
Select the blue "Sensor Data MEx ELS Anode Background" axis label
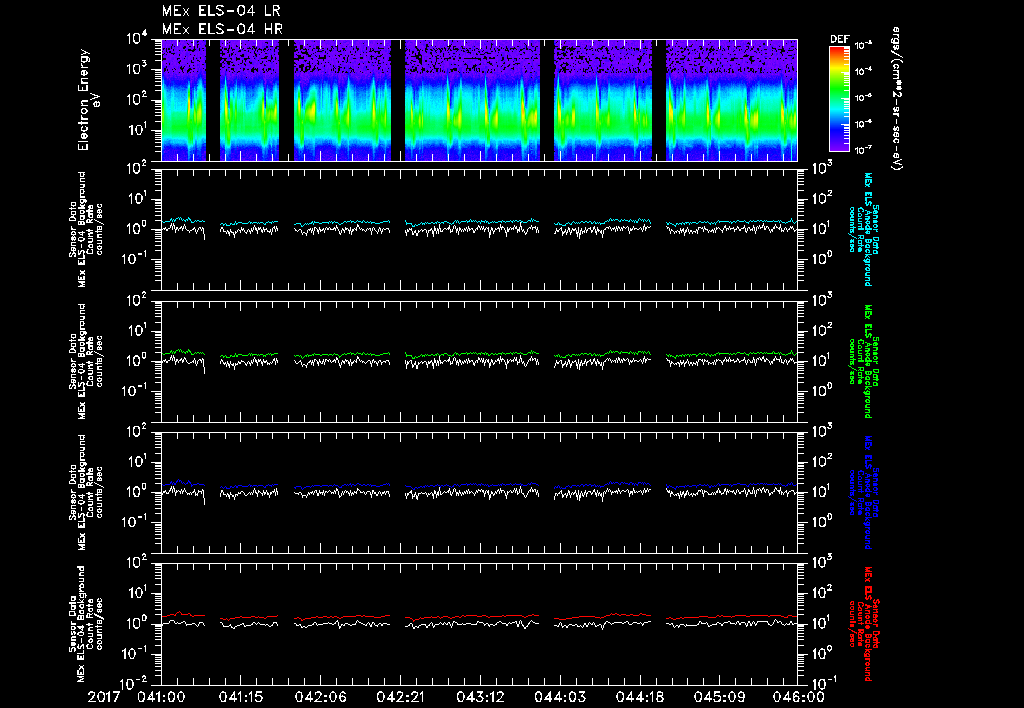(863, 492)
